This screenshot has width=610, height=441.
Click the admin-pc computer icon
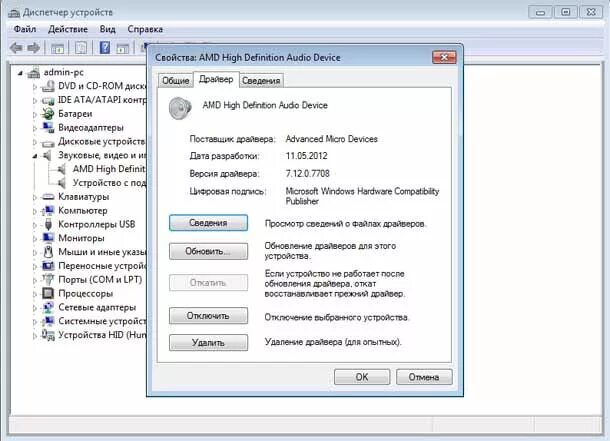(x=34, y=72)
